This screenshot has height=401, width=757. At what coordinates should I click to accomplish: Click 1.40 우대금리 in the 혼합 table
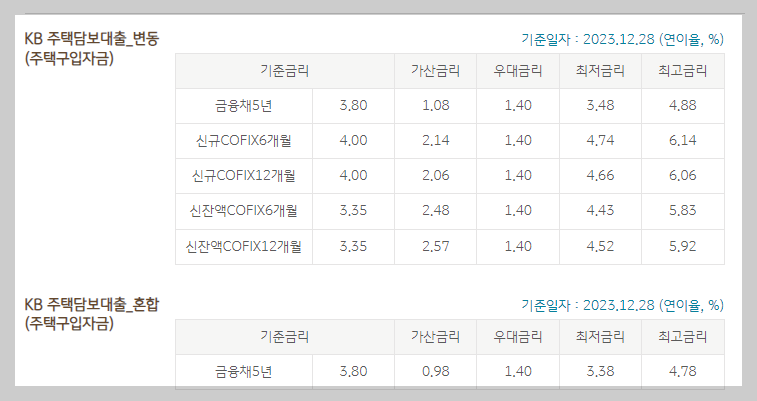(518, 371)
